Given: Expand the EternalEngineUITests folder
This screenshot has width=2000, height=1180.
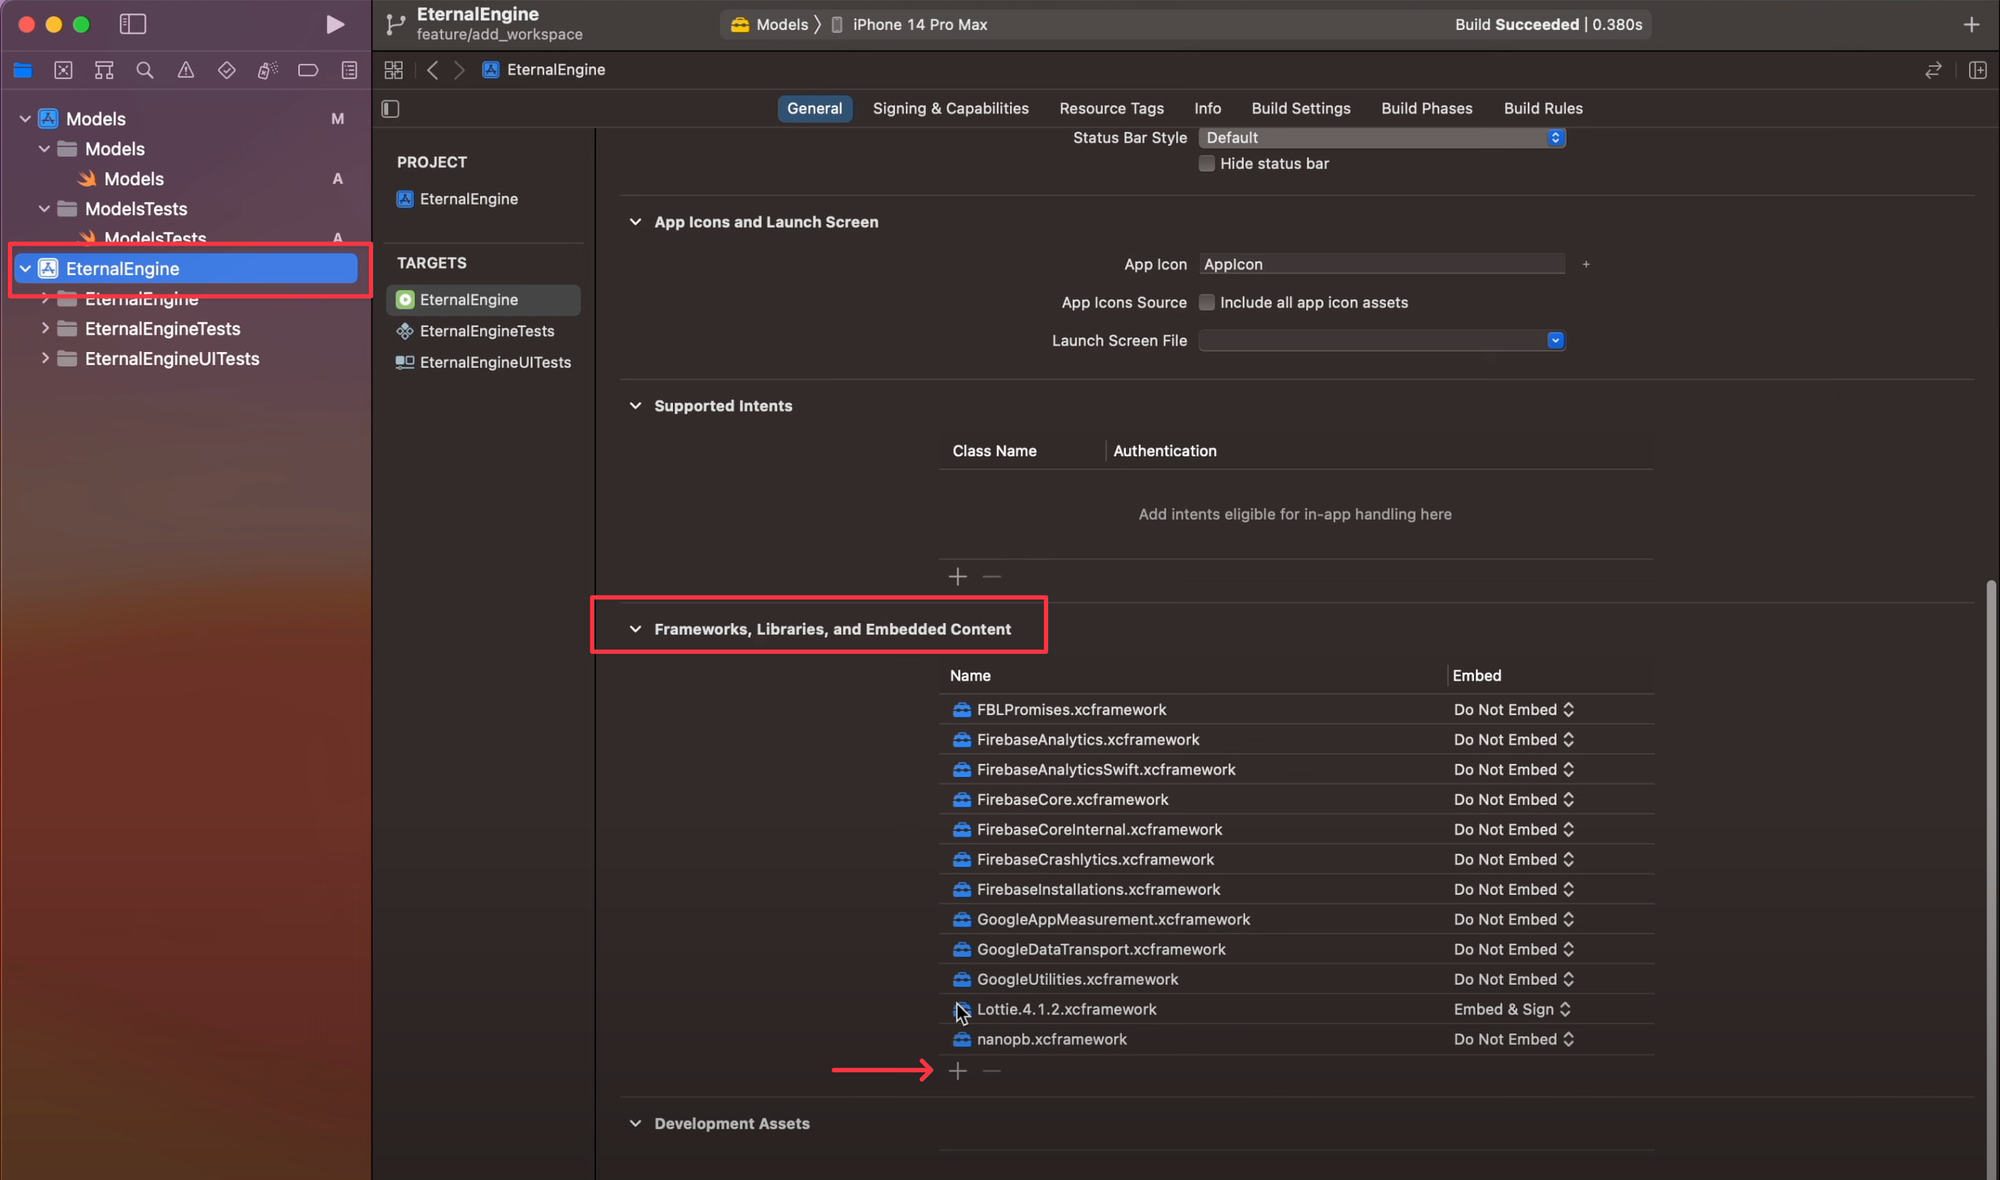Looking at the screenshot, I should 45,359.
